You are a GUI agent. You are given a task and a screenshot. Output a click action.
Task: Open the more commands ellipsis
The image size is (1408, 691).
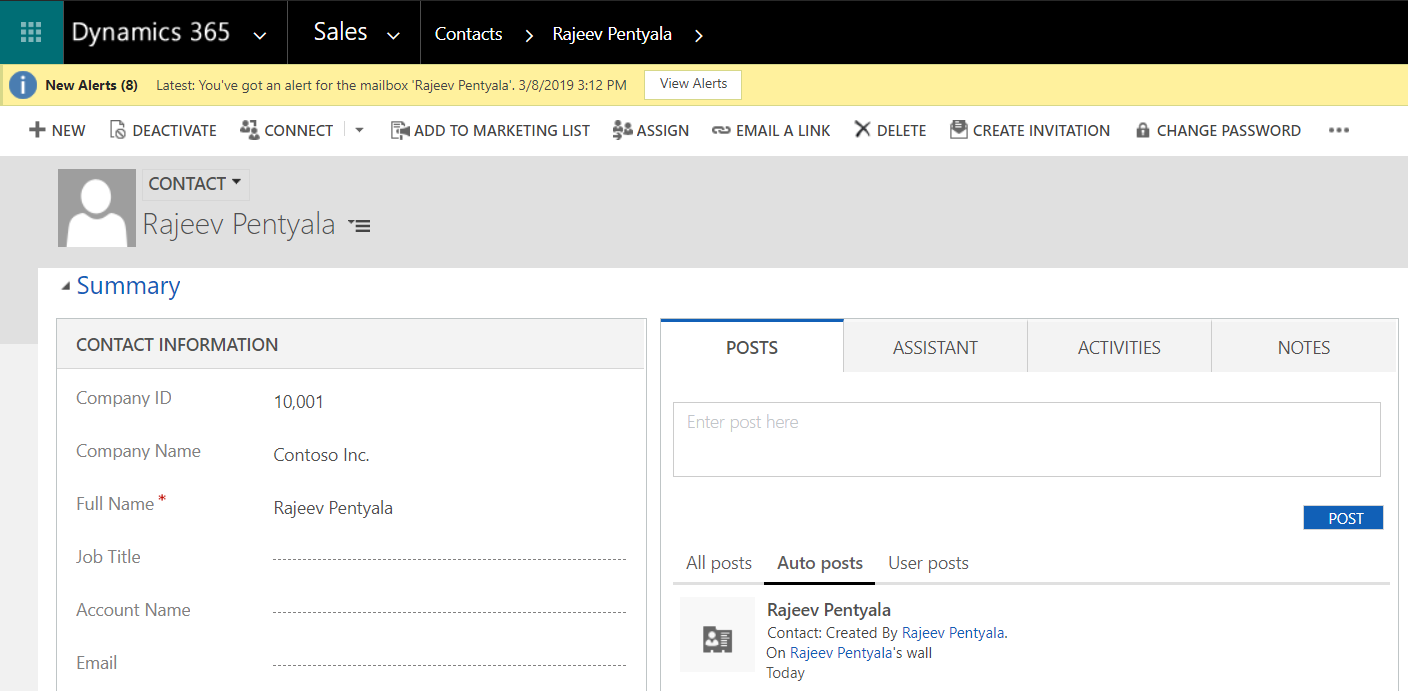tap(1339, 131)
